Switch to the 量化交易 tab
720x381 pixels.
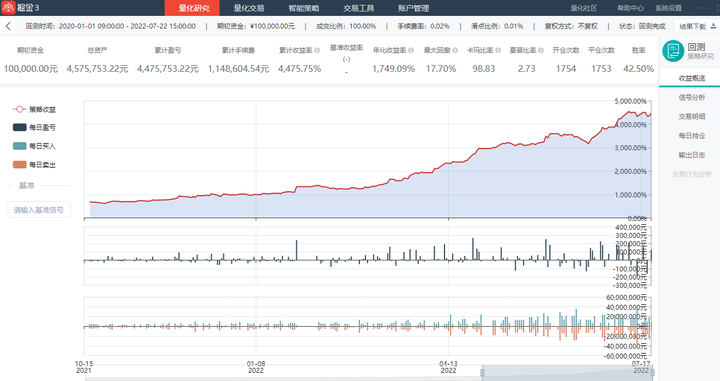pos(248,8)
